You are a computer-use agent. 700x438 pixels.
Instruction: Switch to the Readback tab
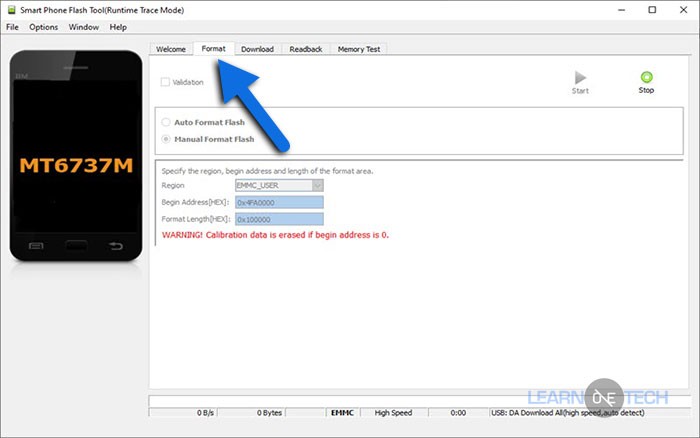click(x=306, y=49)
